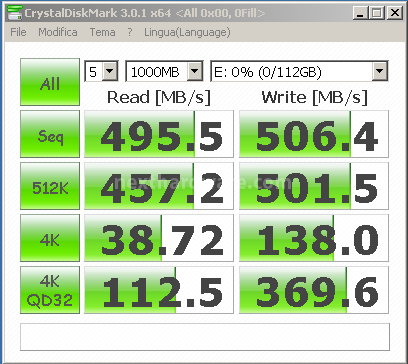Screen dimensions: 408x364
Task: Expand the E: drive selection dropdown
Action: [380, 71]
